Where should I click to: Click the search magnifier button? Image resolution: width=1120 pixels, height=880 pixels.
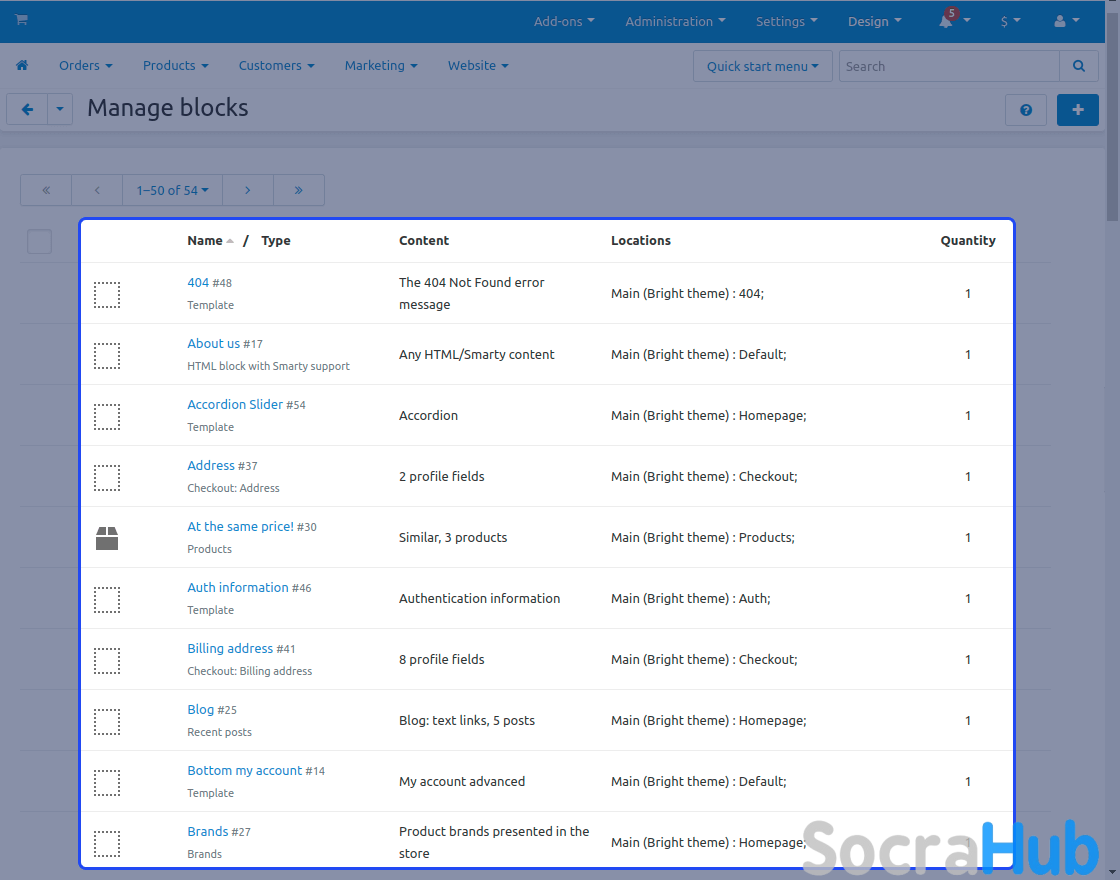point(1078,66)
